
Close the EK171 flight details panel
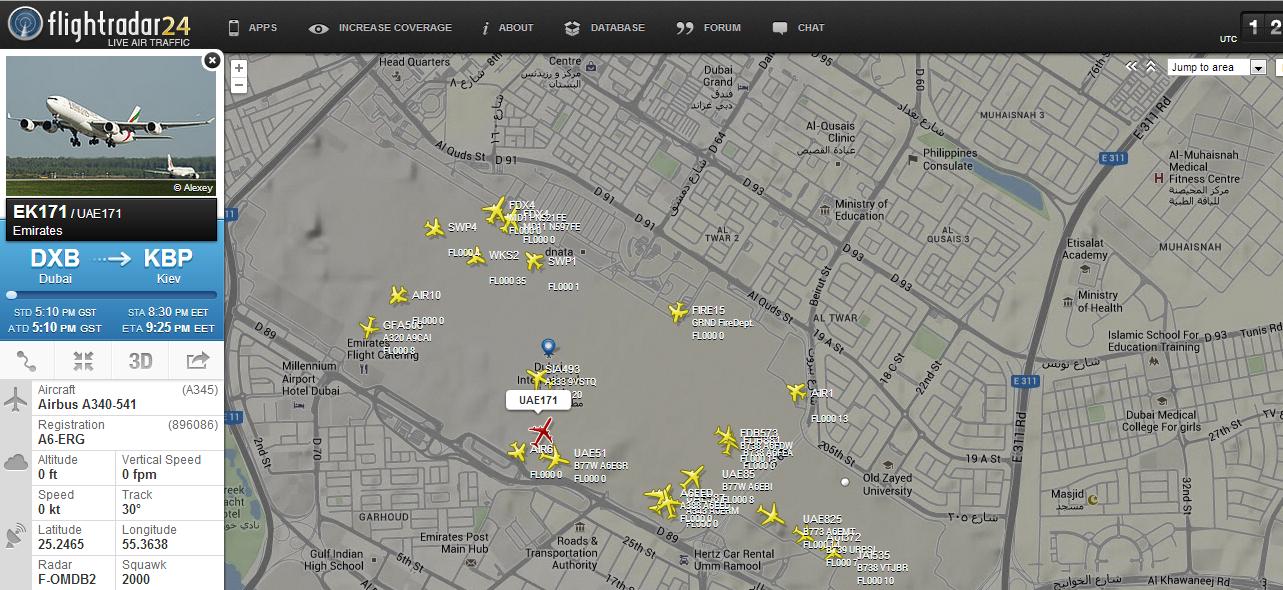(x=211, y=61)
